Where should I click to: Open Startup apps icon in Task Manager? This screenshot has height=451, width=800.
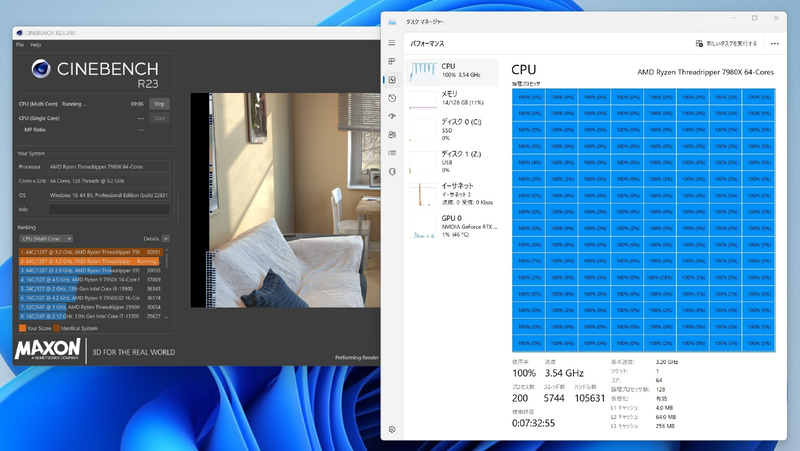392,116
